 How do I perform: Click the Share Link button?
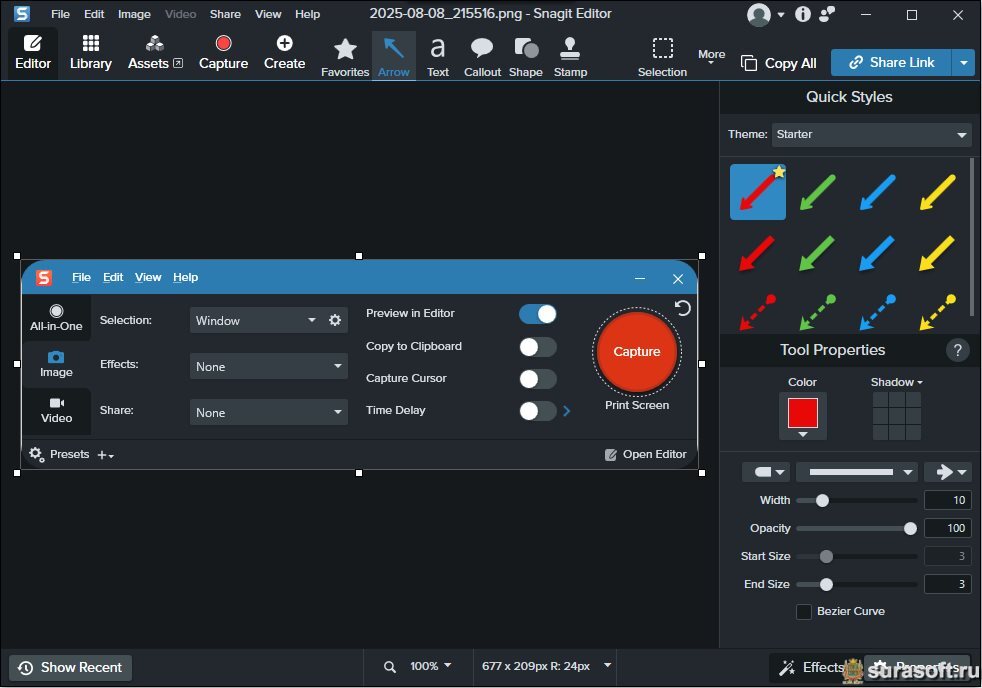pyautogui.click(x=891, y=62)
